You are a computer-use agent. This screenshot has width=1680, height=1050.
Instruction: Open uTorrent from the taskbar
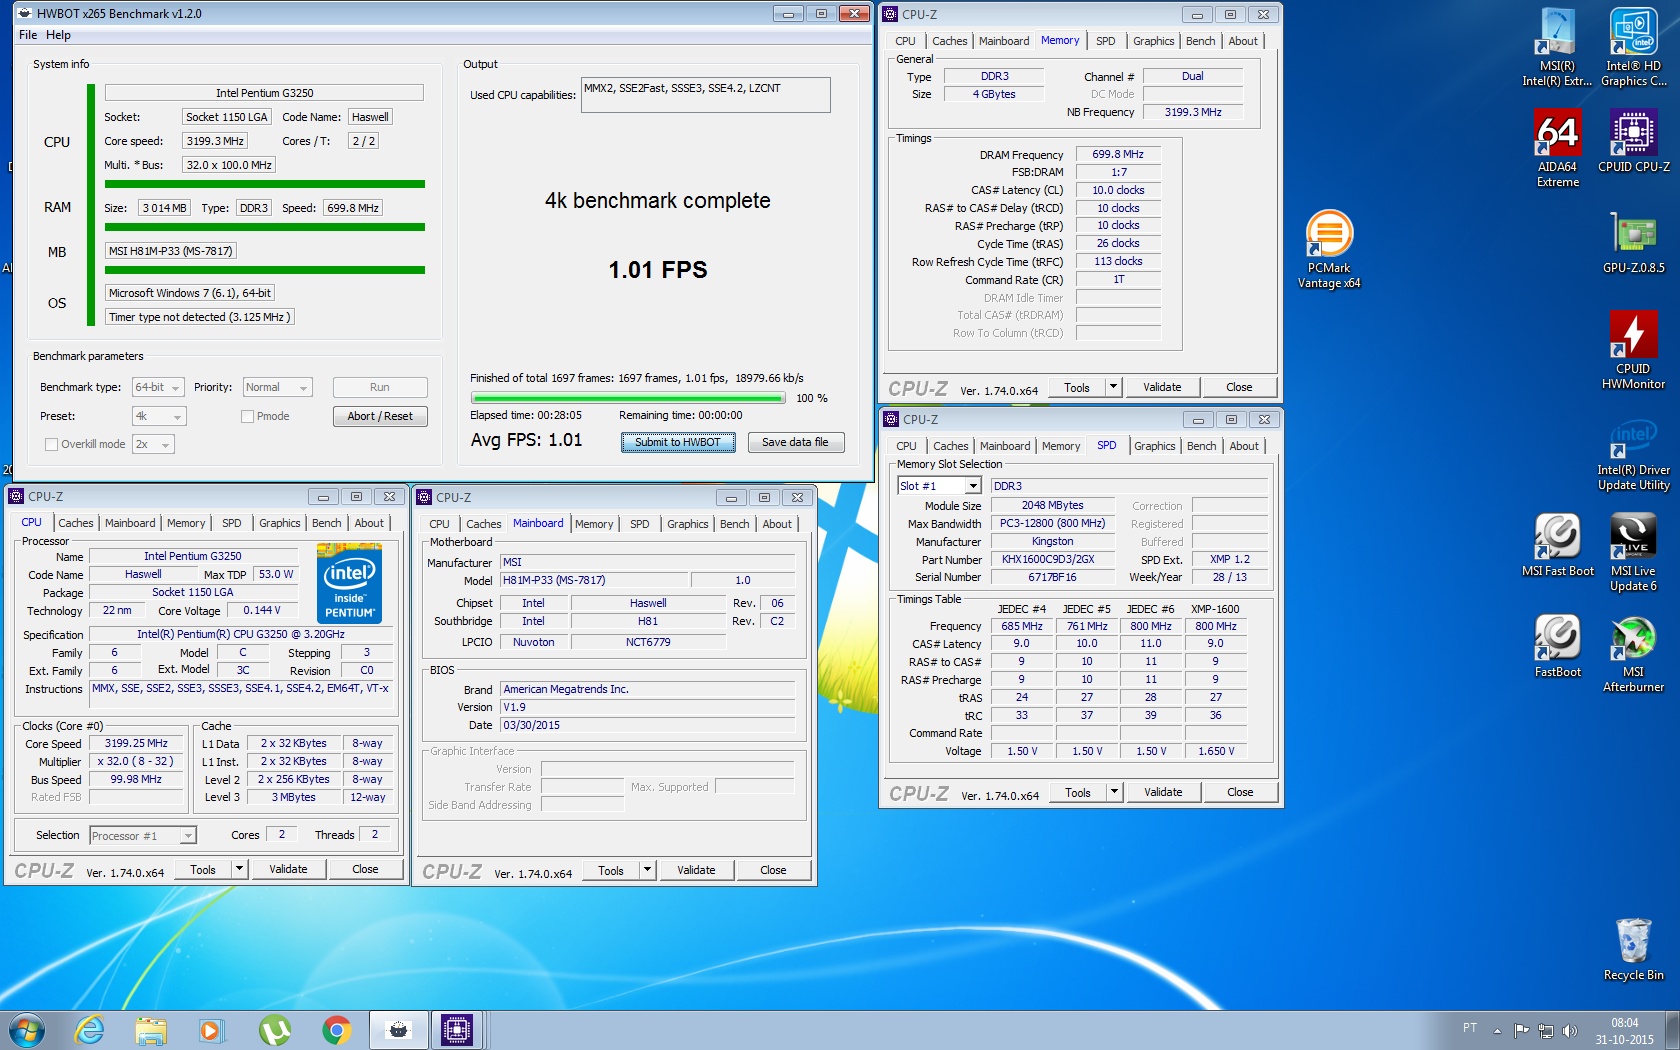point(274,1030)
